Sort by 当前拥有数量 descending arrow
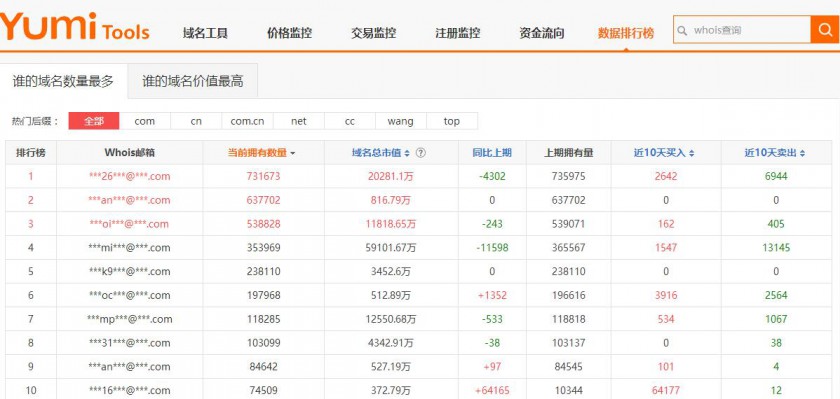 292,154
